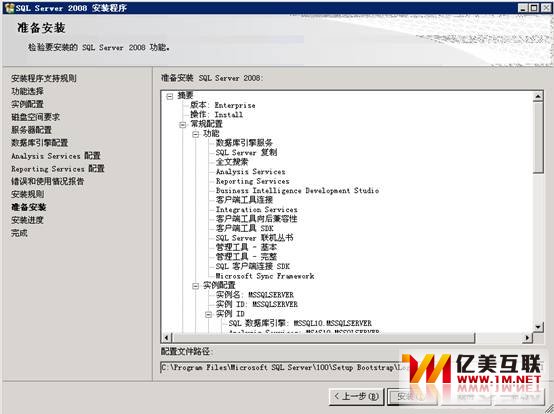This screenshot has width=554, height=414.
Task: Select Analysis Services feature tree item
Action: tap(251, 172)
